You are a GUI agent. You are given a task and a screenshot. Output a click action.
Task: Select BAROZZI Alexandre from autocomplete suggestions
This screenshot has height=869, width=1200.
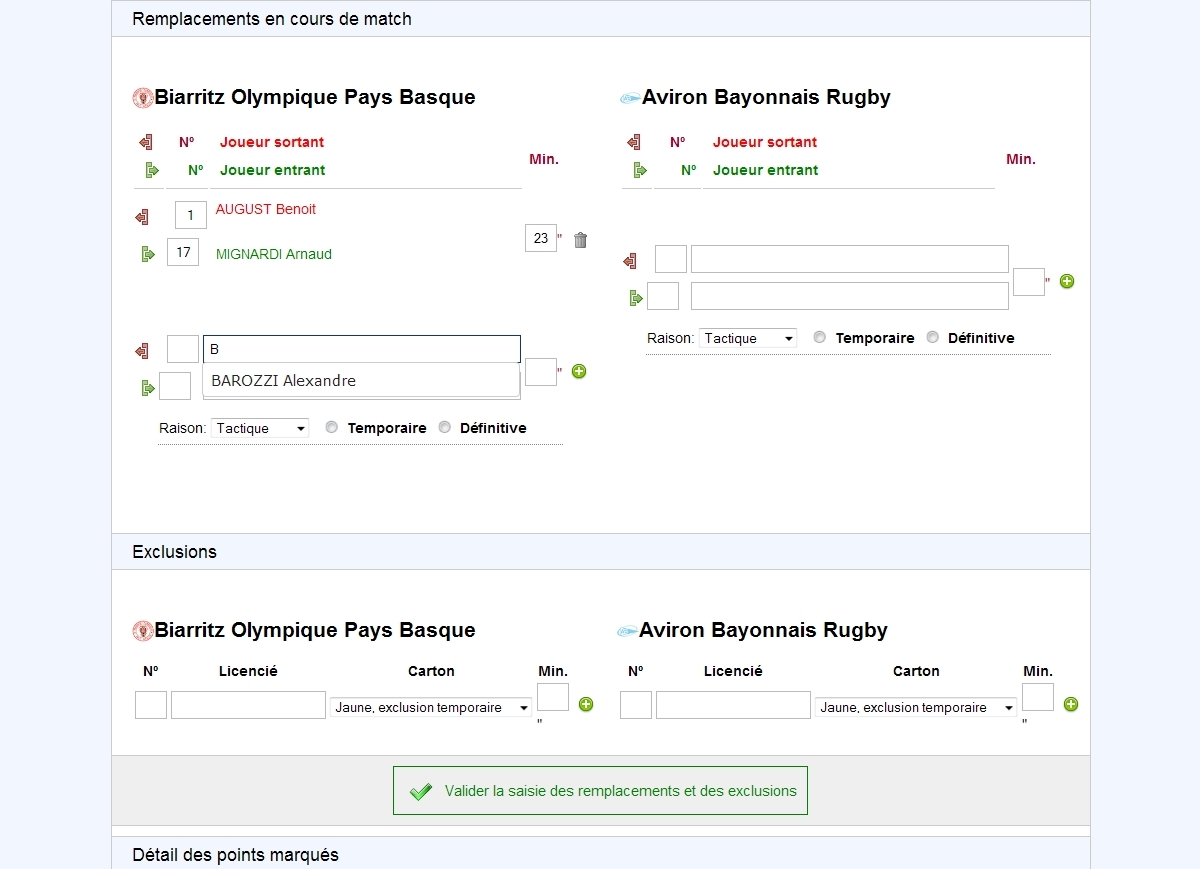[x=284, y=381]
